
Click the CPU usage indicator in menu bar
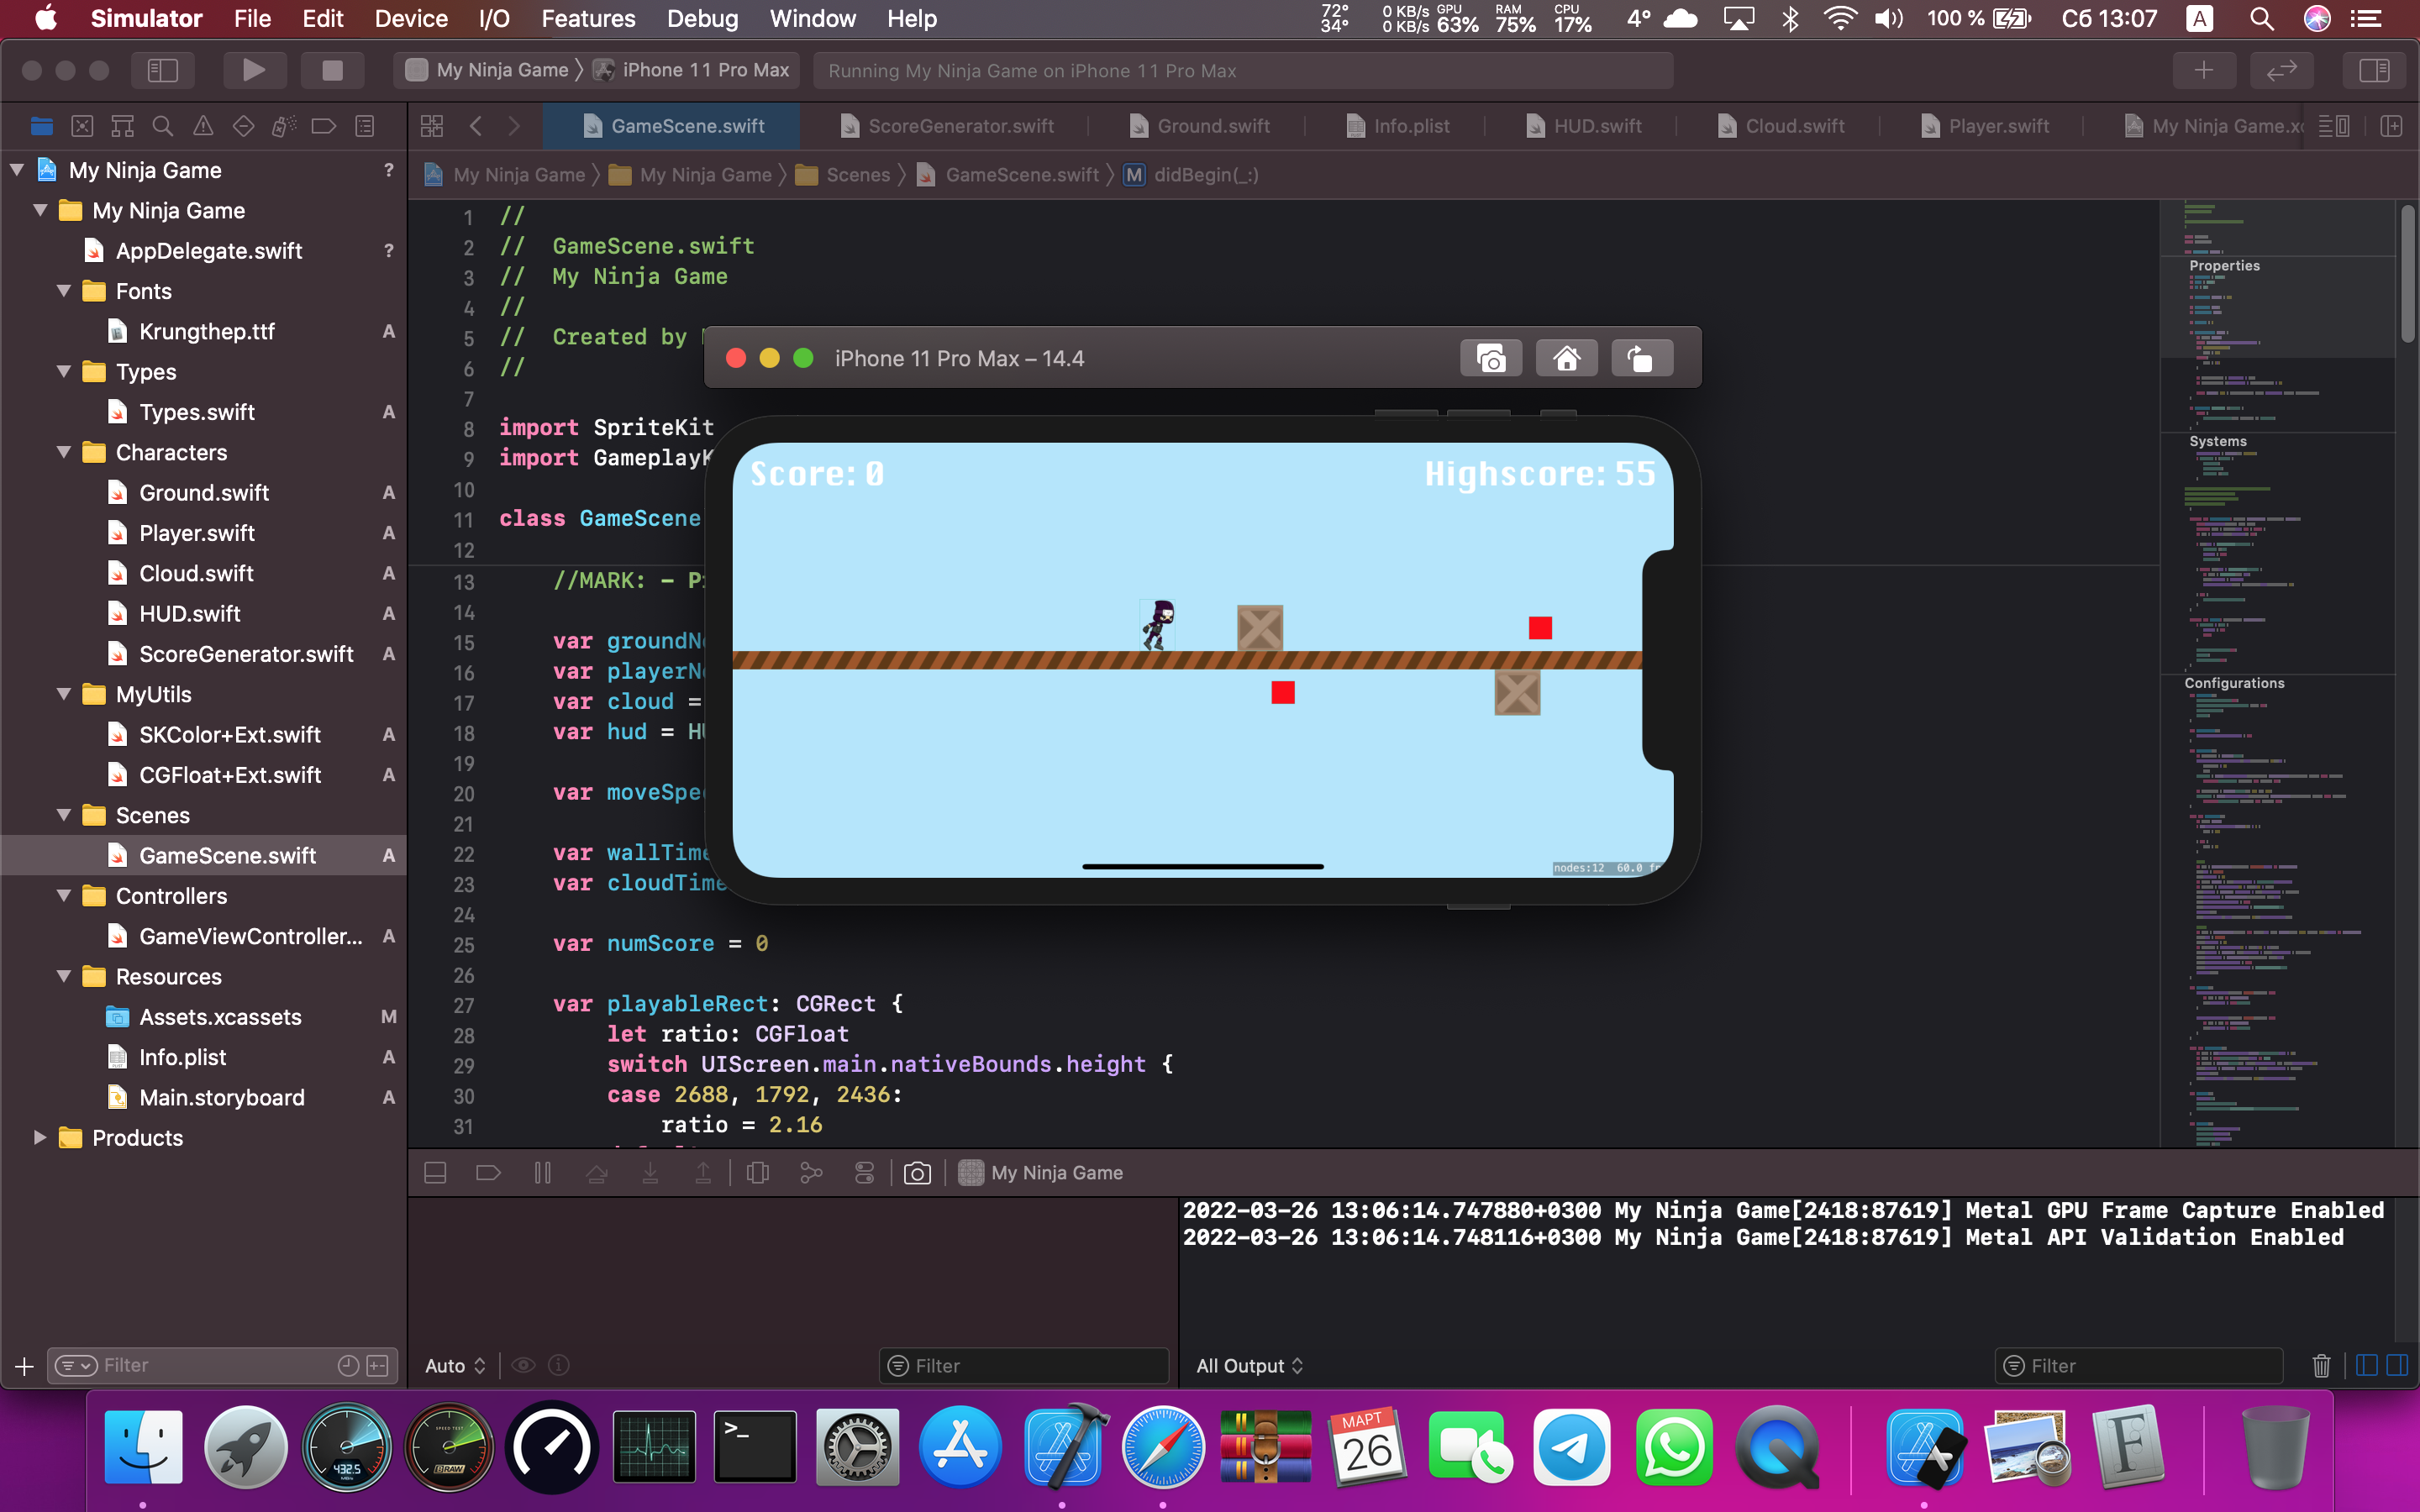click(x=1566, y=18)
